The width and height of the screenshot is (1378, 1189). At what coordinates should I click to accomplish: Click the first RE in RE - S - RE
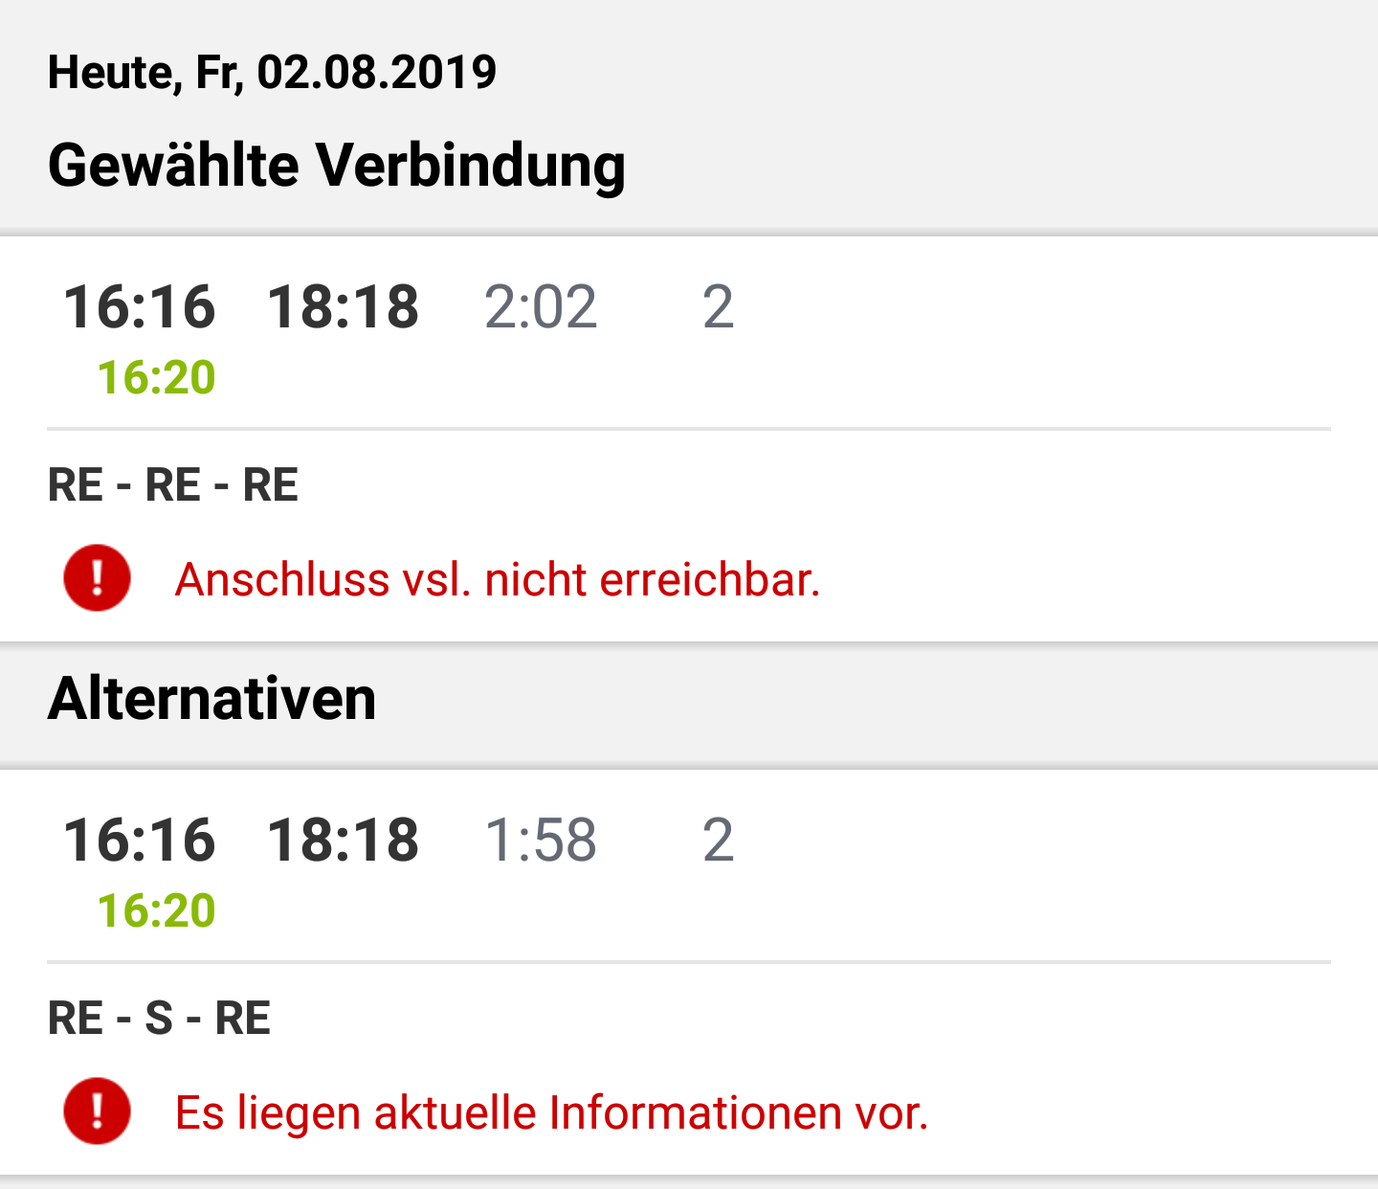click(75, 1019)
